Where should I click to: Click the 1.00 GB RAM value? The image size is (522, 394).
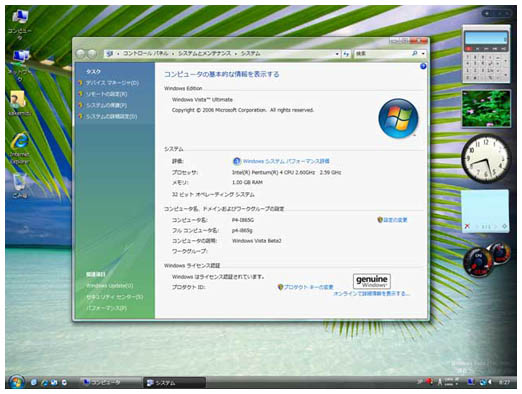247,183
